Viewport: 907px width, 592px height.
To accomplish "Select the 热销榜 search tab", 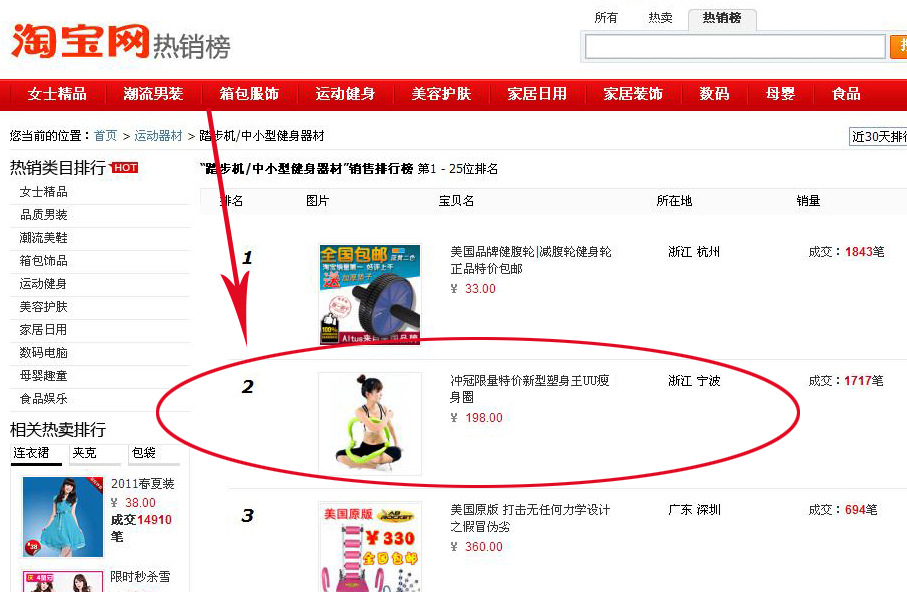I will pyautogui.click(x=722, y=18).
